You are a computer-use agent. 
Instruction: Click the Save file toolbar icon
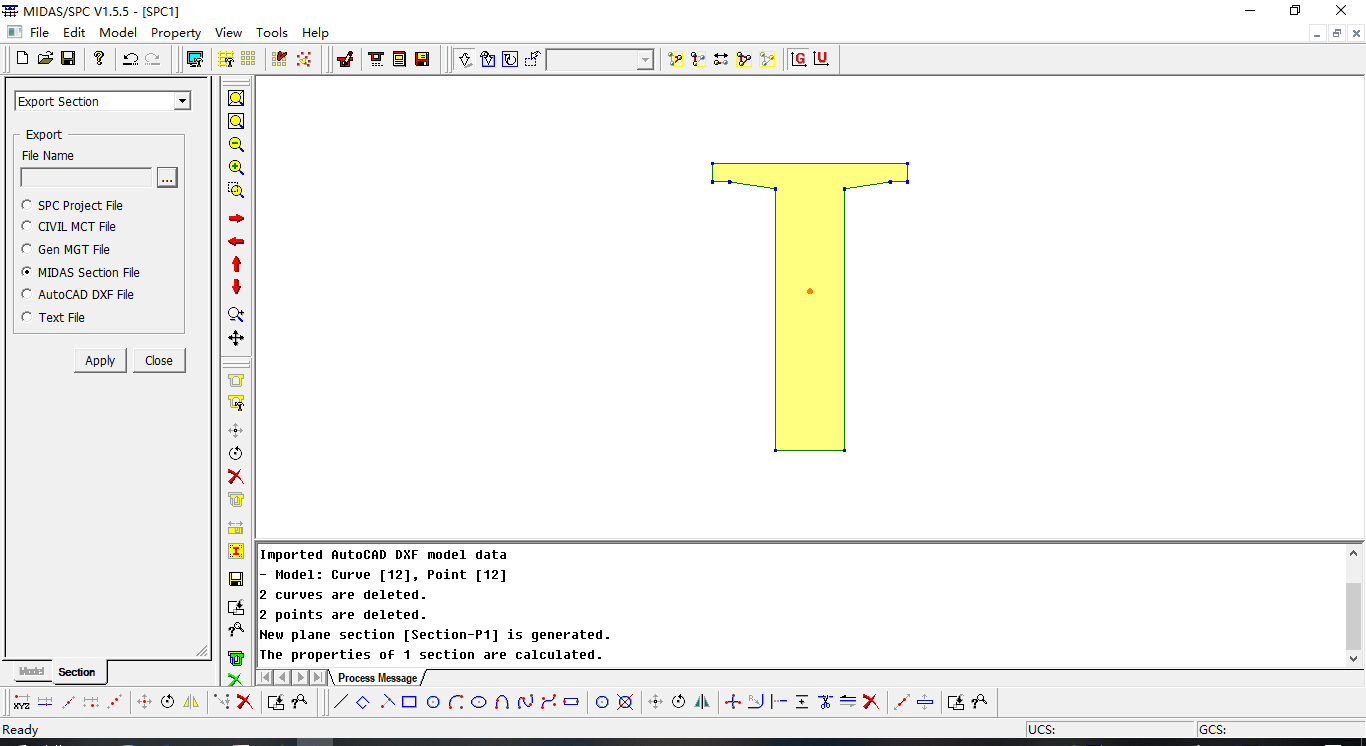(68, 59)
